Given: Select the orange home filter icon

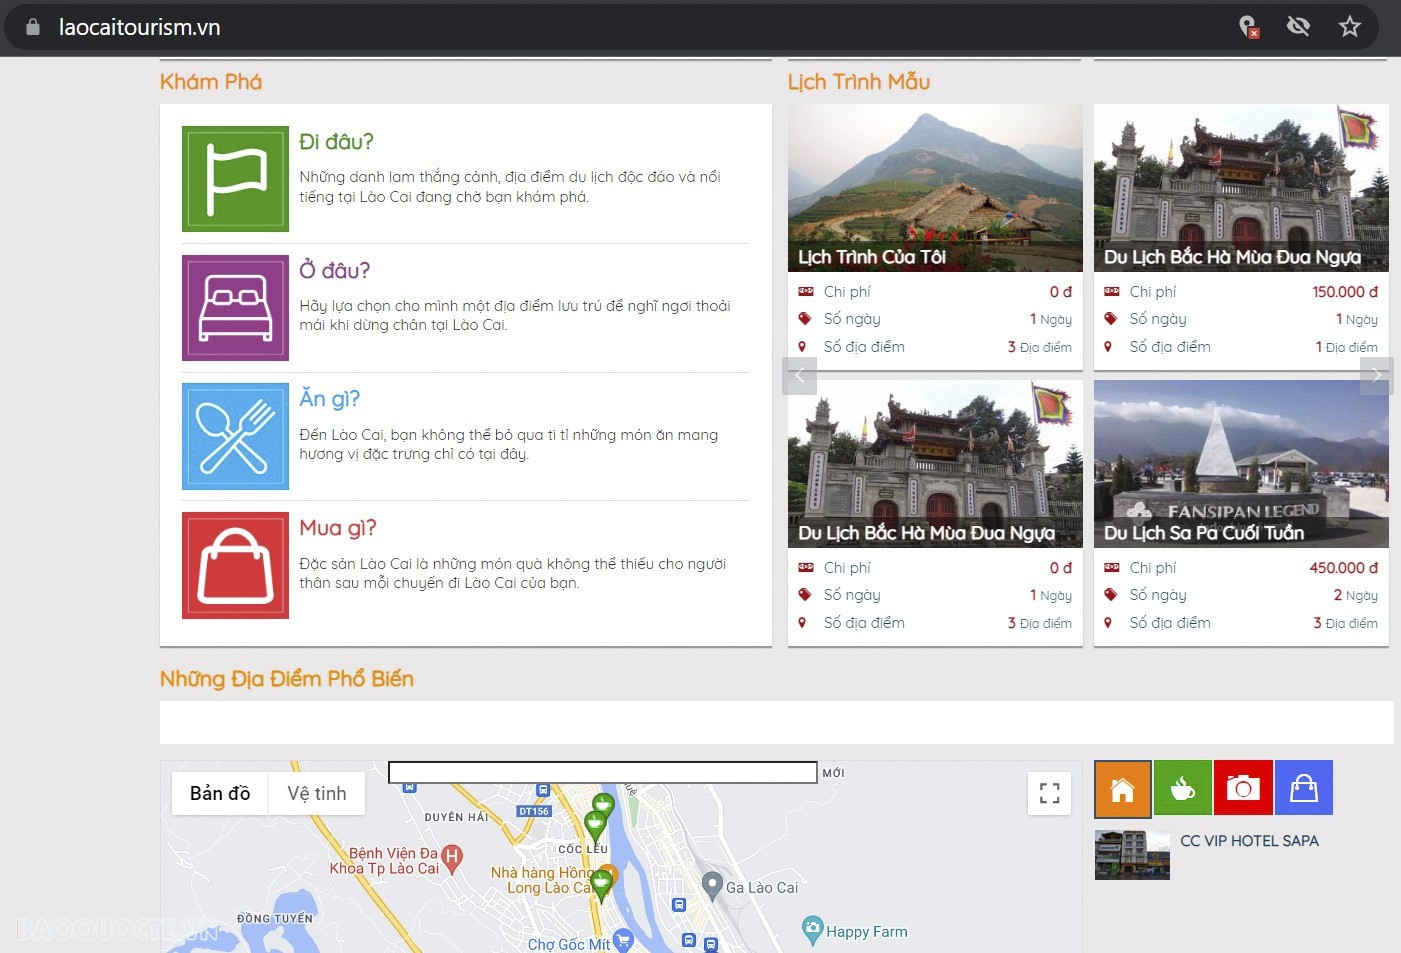Looking at the screenshot, I should 1122,788.
